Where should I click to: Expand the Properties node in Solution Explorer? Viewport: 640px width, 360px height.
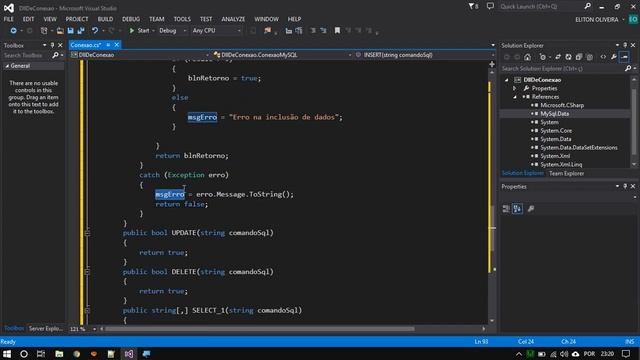[514, 89]
